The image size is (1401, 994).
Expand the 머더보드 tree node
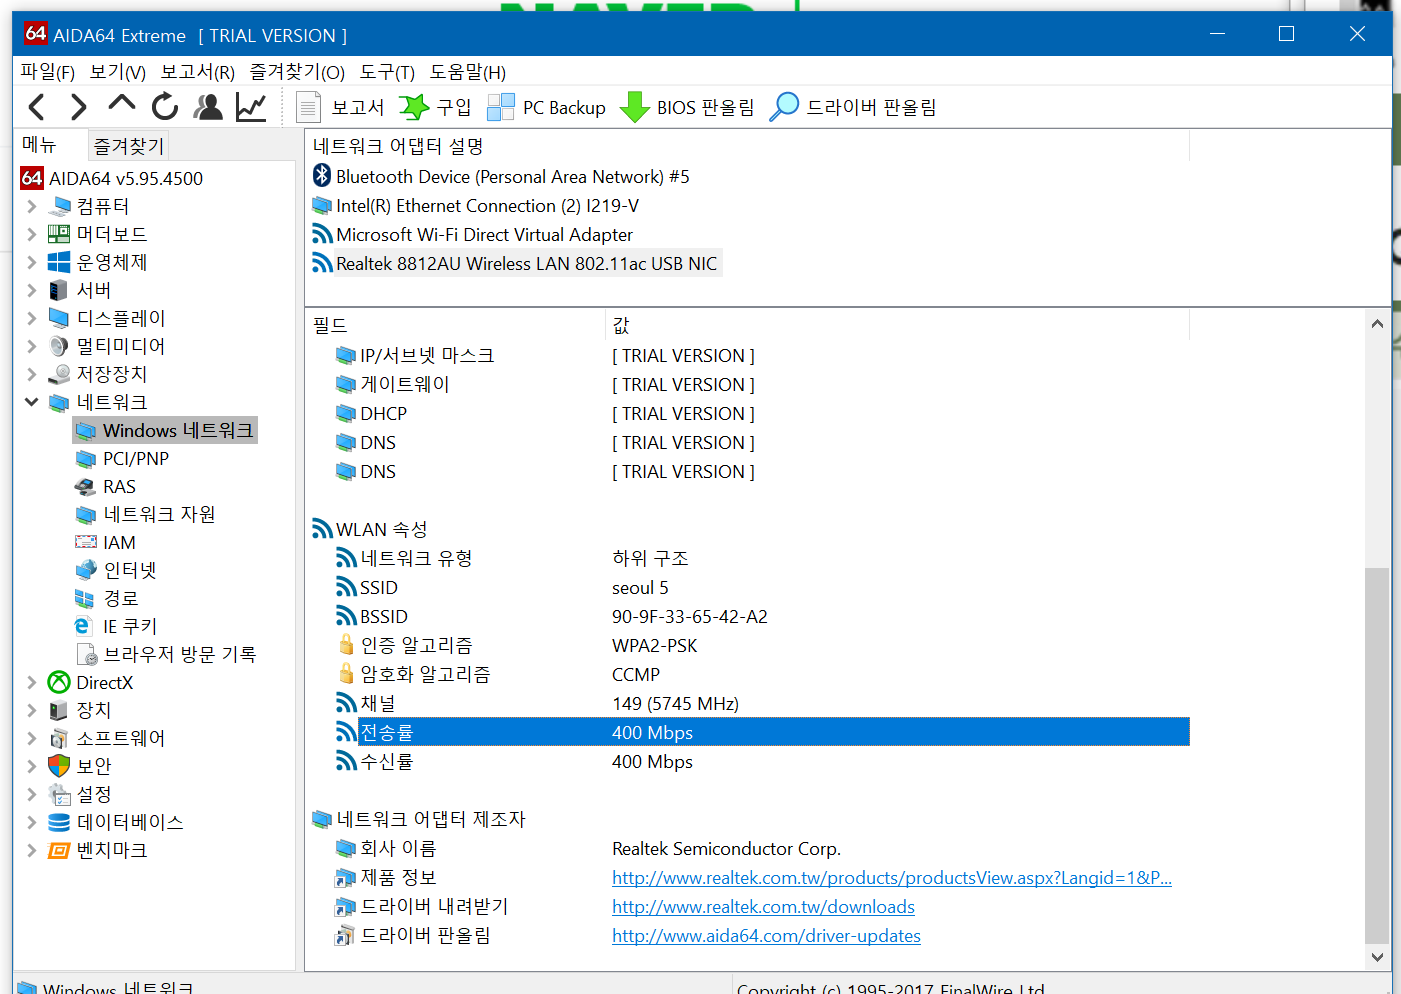[31, 234]
